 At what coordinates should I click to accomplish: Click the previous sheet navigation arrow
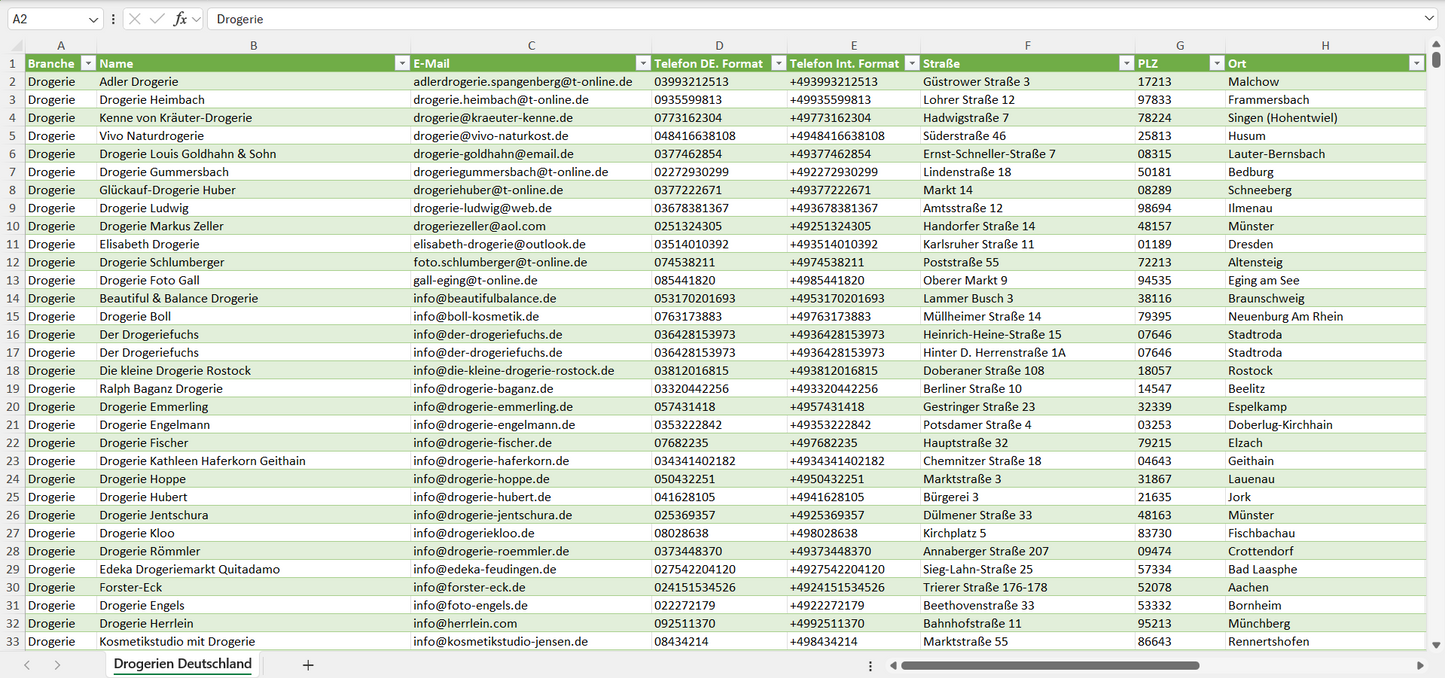27,665
